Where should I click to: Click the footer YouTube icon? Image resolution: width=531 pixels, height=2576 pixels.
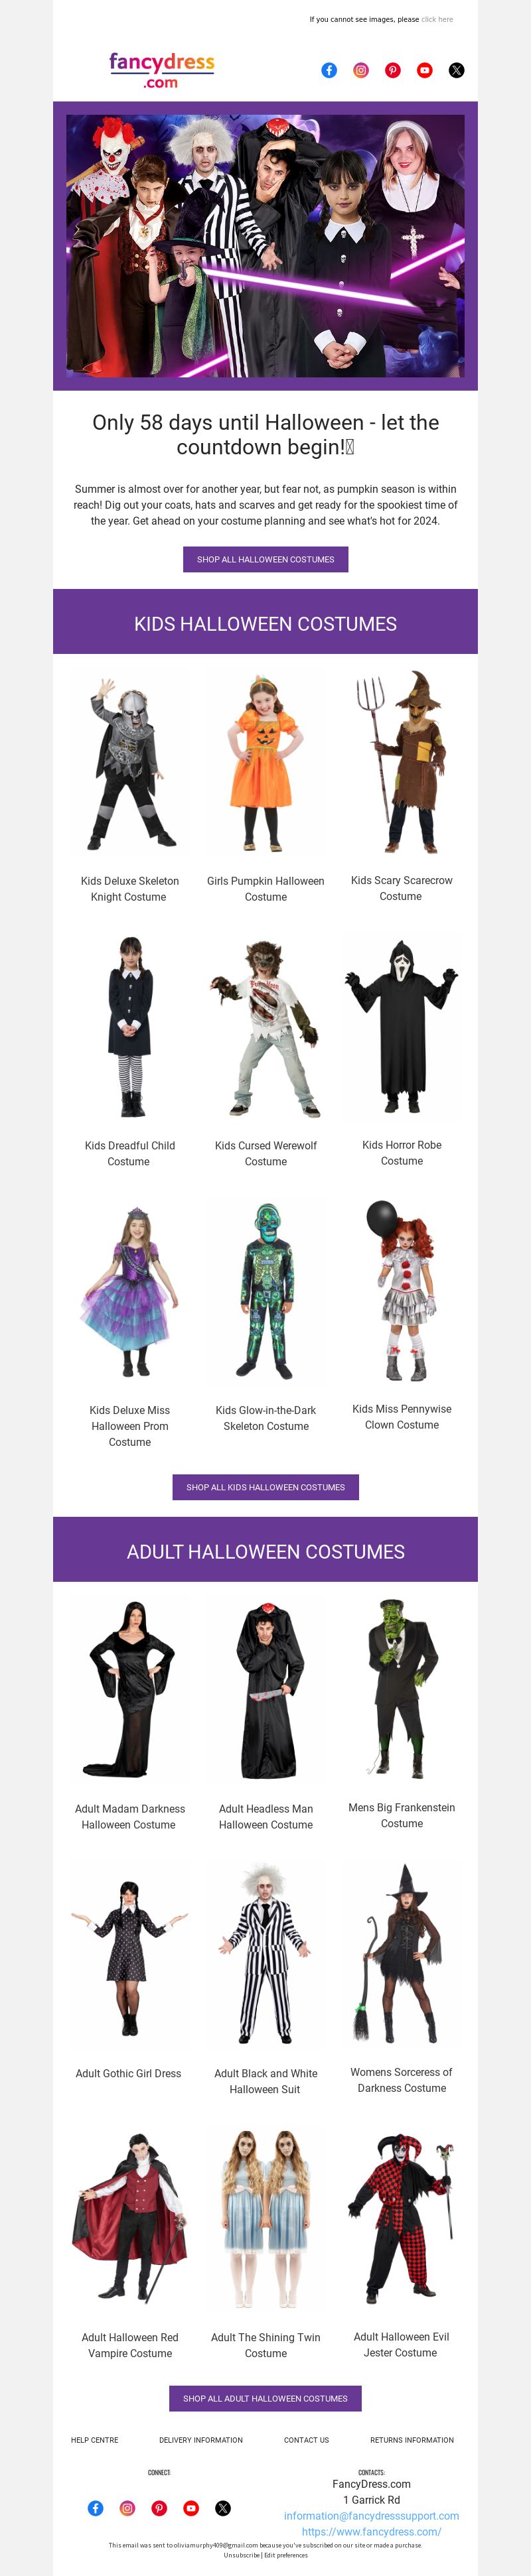click(191, 2507)
